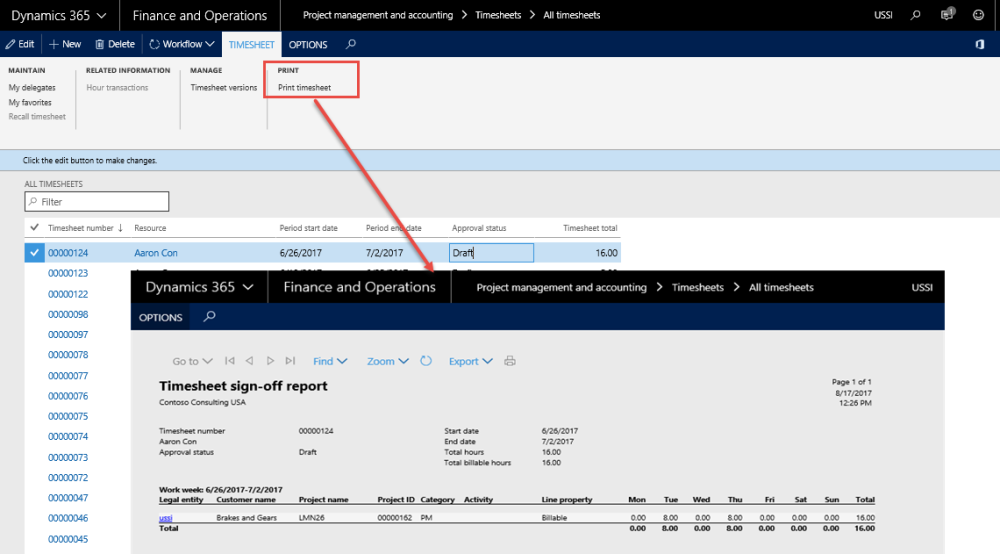The width and height of the screenshot is (1000, 554).
Task: Switch to the OPTIONS ribbon tab
Action: click(308, 45)
